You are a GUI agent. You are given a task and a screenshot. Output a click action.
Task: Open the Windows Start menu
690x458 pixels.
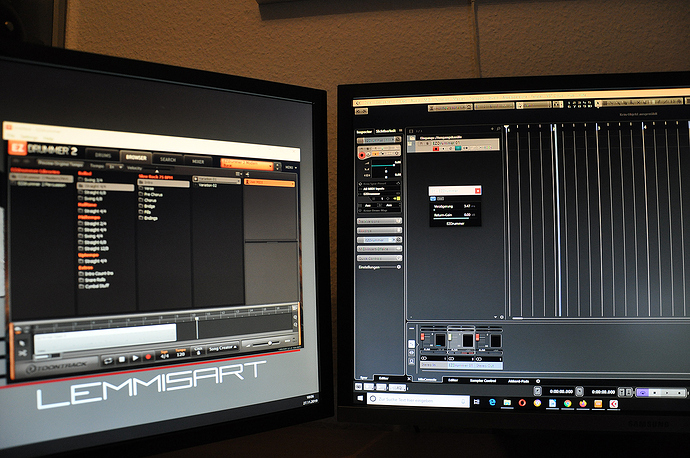pyautogui.click(x=360, y=398)
